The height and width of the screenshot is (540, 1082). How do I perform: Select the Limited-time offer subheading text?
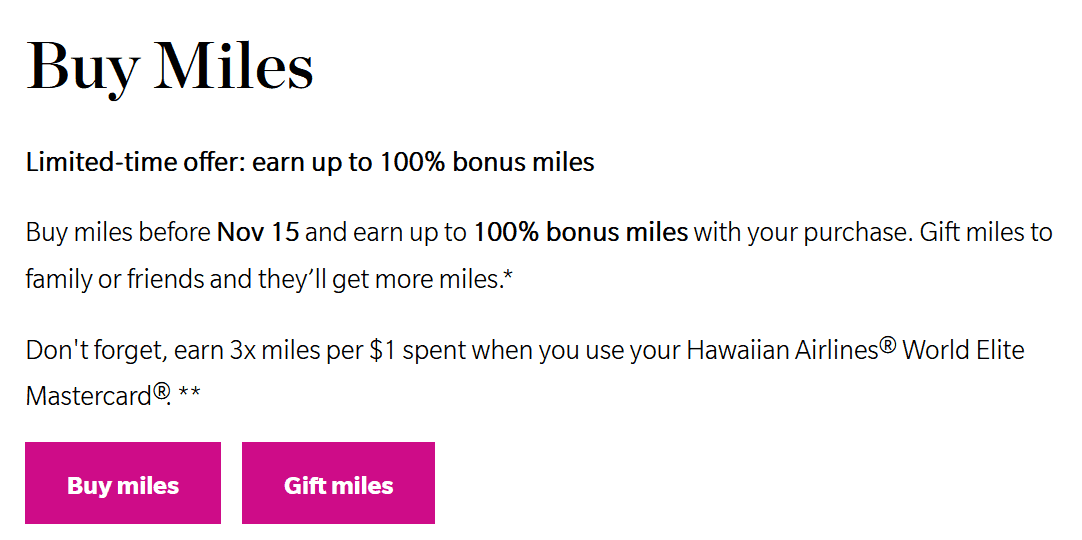(310, 162)
